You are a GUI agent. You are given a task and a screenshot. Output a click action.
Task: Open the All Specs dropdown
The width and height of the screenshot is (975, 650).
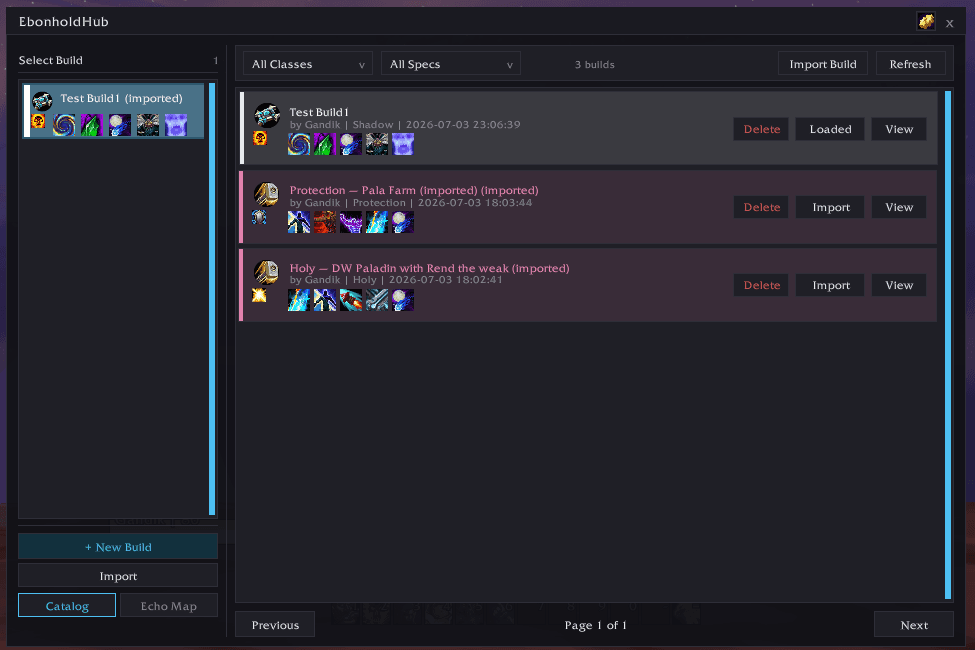451,63
